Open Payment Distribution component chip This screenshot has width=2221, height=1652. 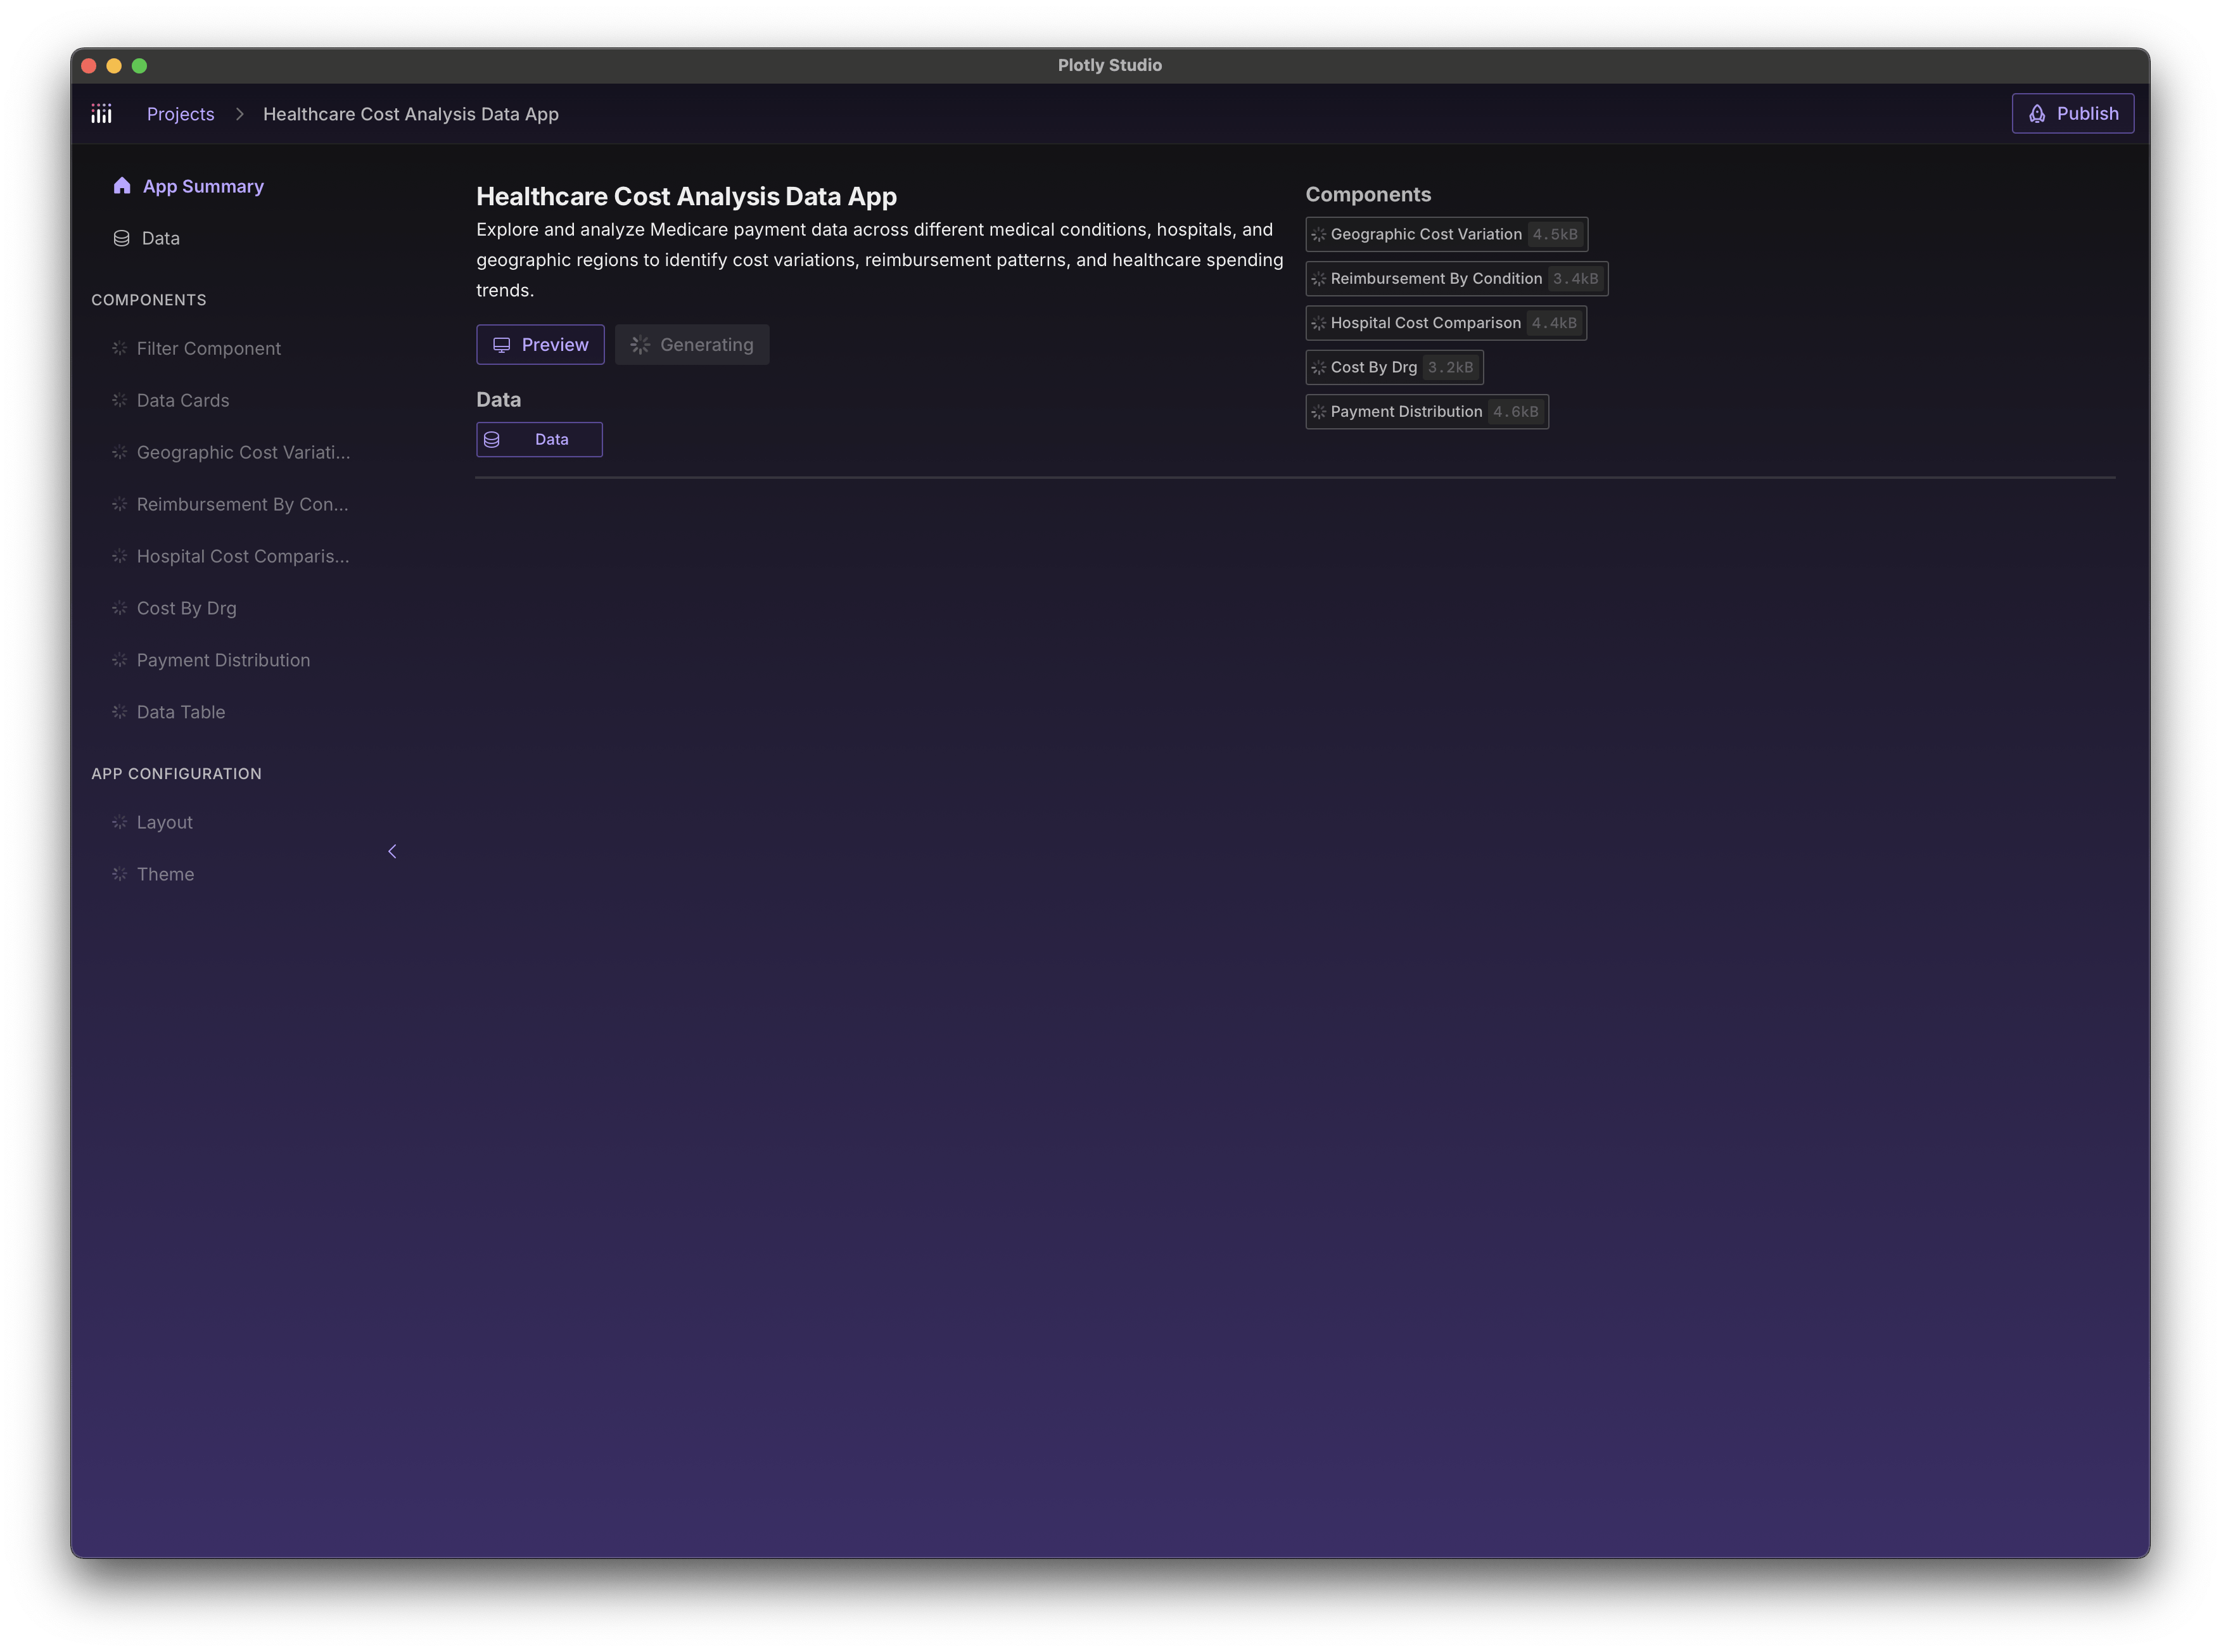[x=1427, y=411]
